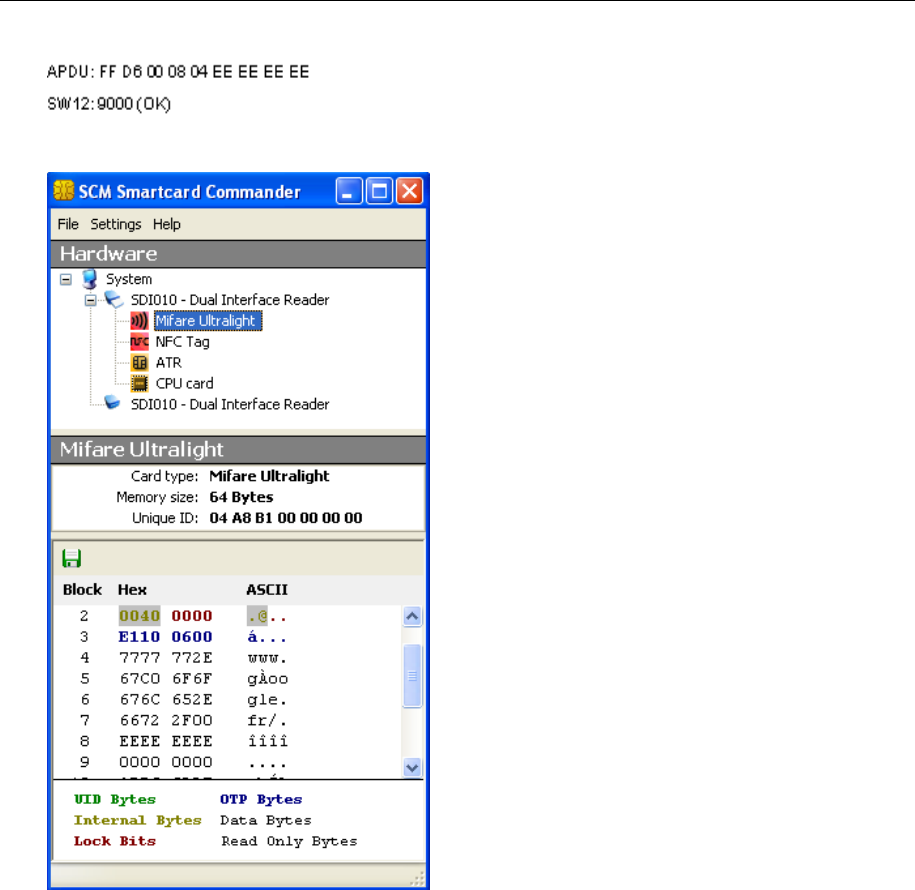Click the green save floppy disk icon
Screen dimensions: 915x890
(x=72, y=559)
